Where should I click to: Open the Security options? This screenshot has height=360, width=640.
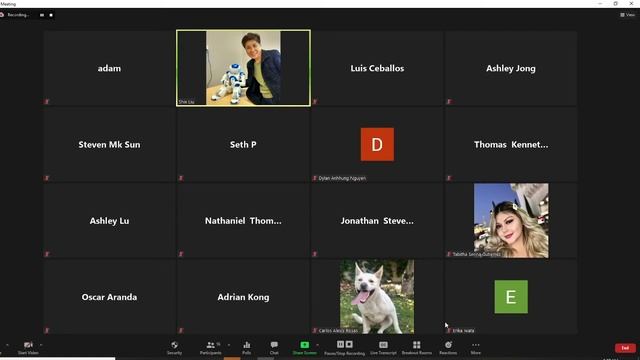[174, 348]
